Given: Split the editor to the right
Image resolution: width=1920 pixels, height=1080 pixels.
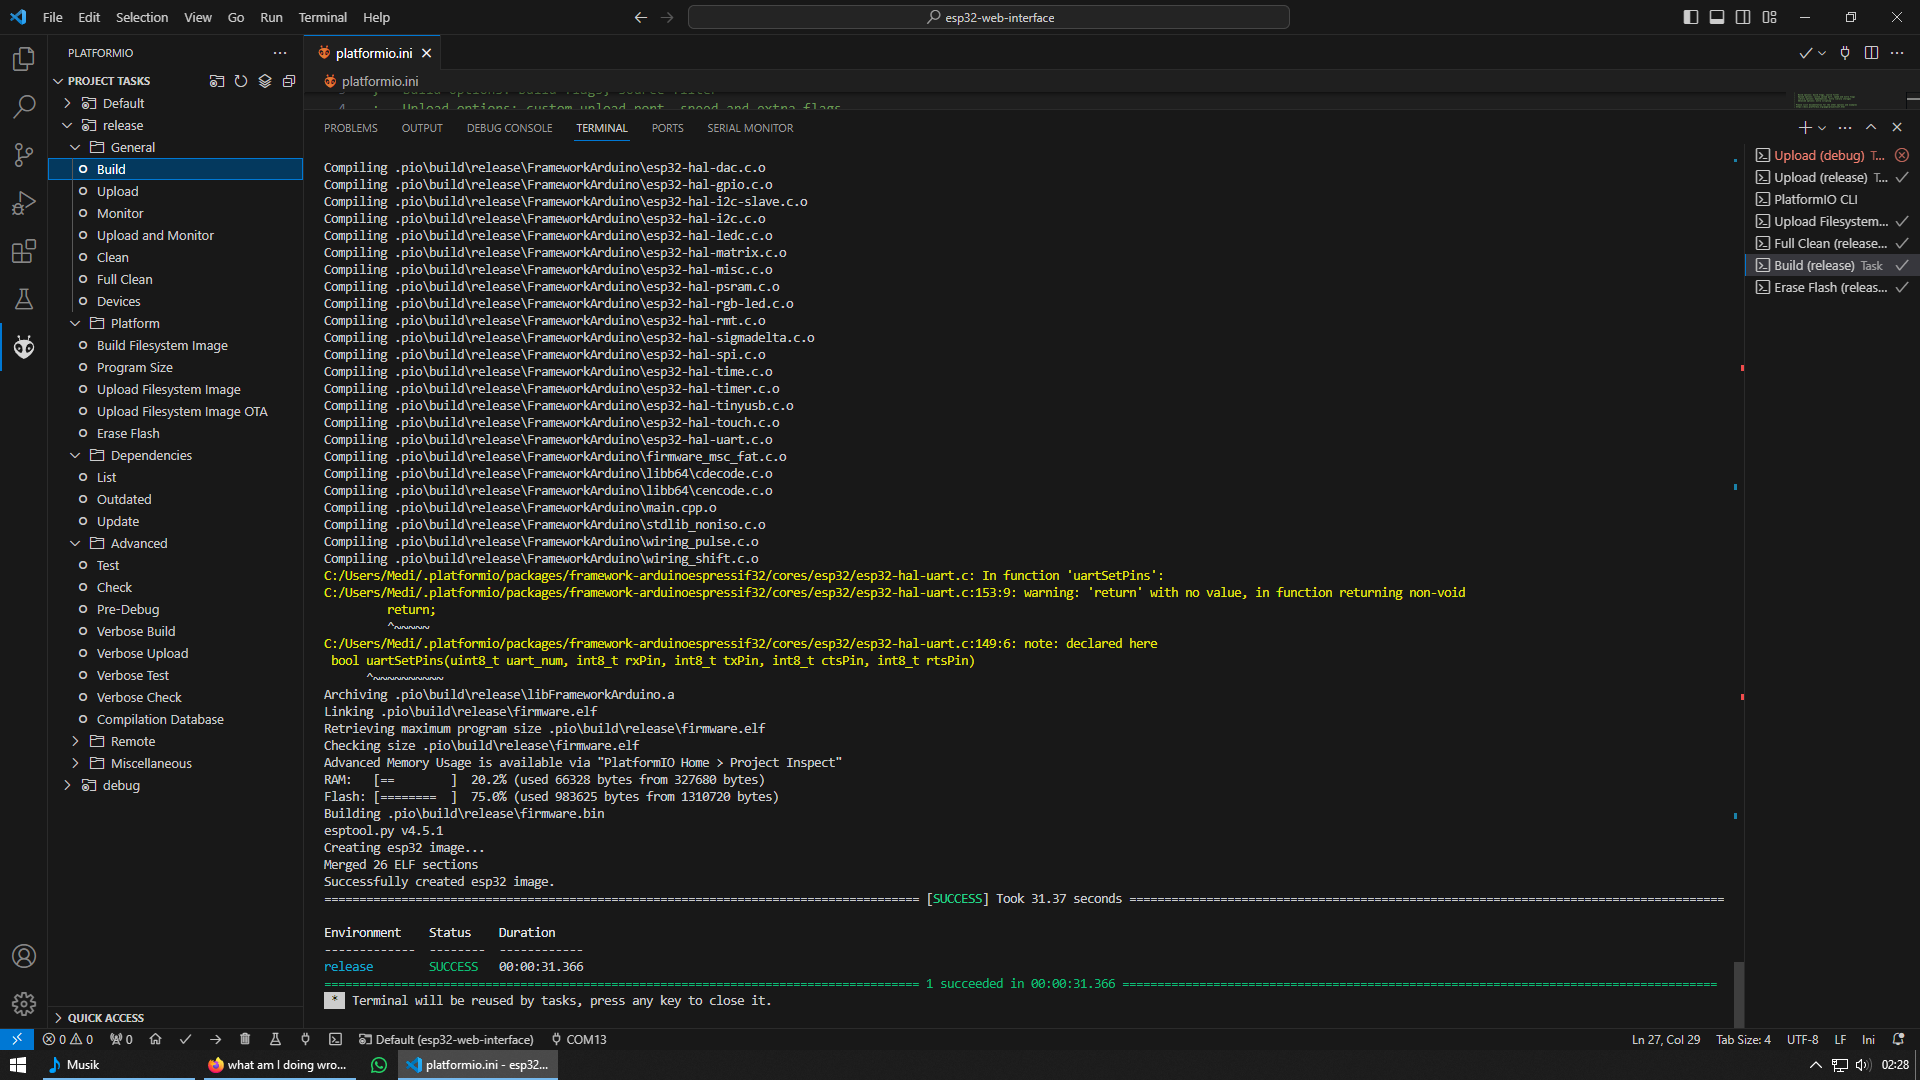Looking at the screenshot, I should 1871,53.
